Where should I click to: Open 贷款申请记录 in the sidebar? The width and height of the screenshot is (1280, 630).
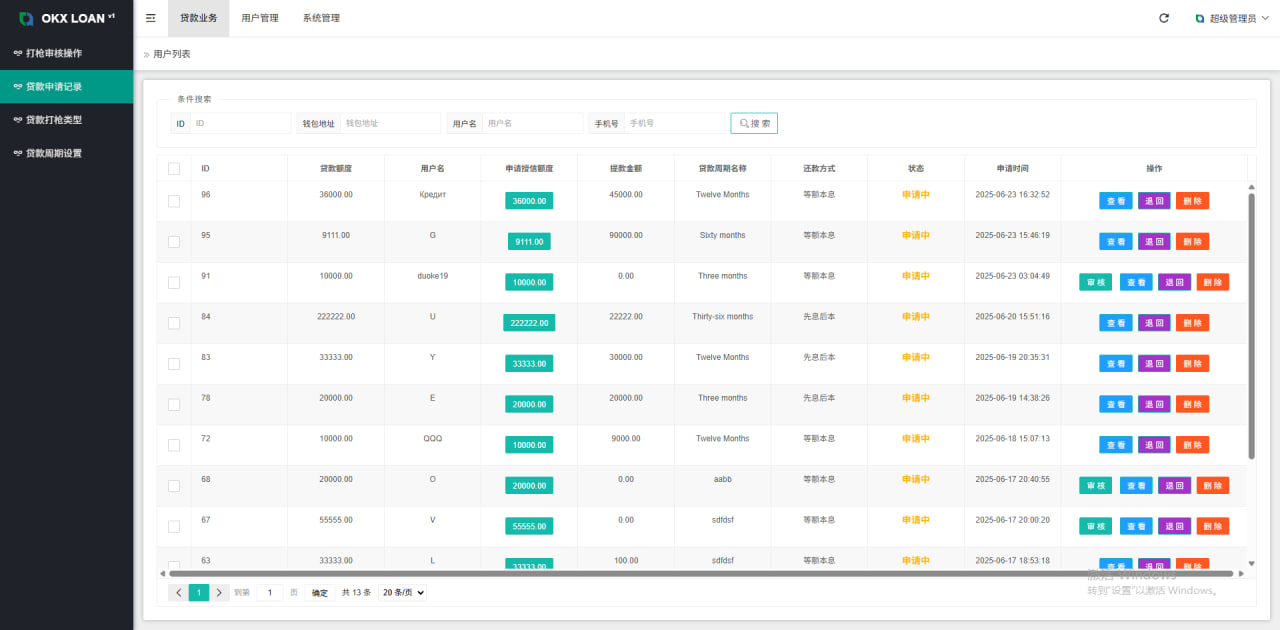tap(66, 87)
